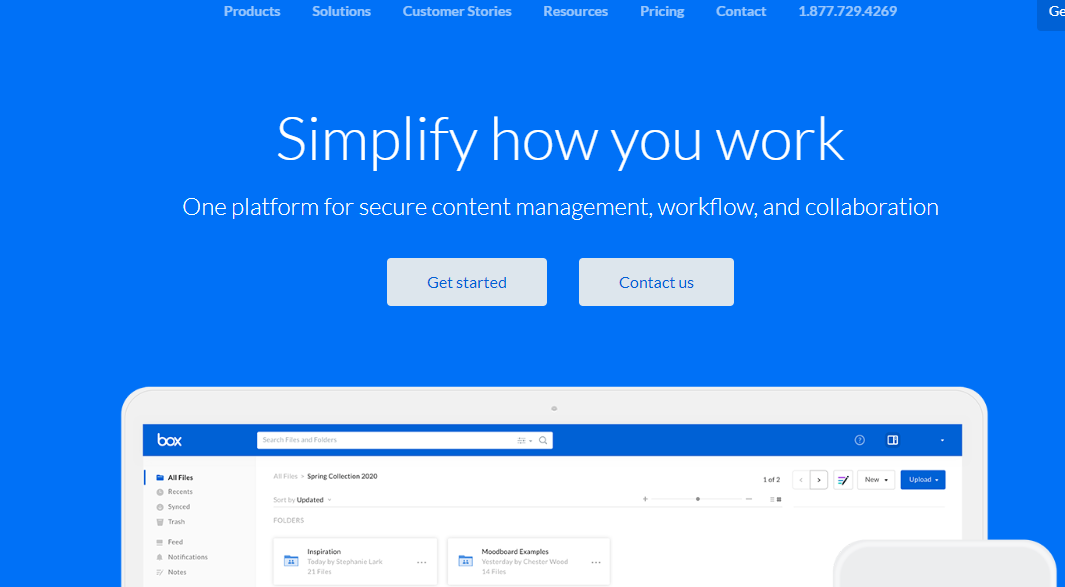Expand the New button dropdown
The width and height of the screenshot is (1065, 587).
[885, 479]
